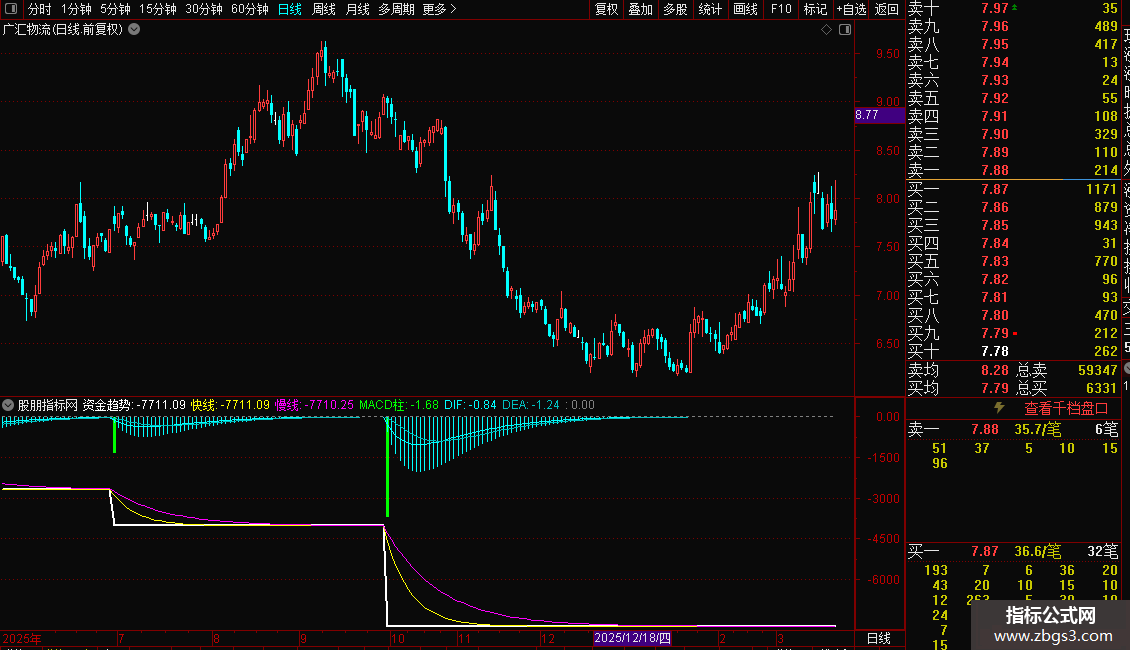Click the 买均 7.79 value

tap(995, 388)
